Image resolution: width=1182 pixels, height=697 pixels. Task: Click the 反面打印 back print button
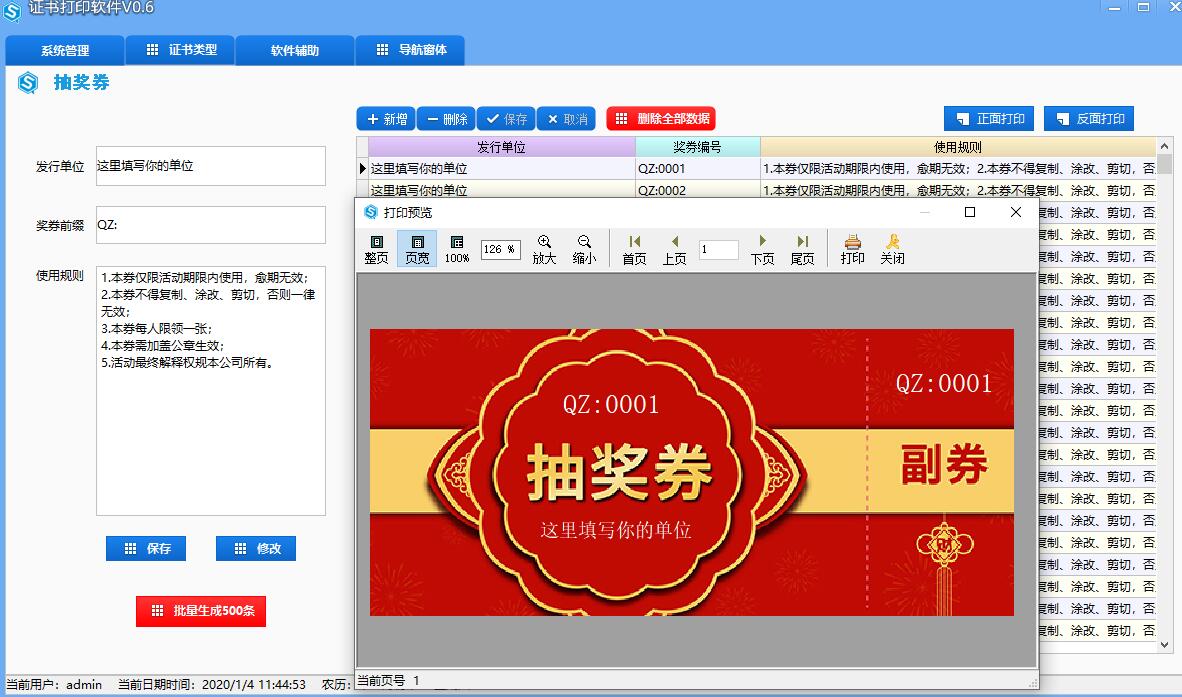1089,119
